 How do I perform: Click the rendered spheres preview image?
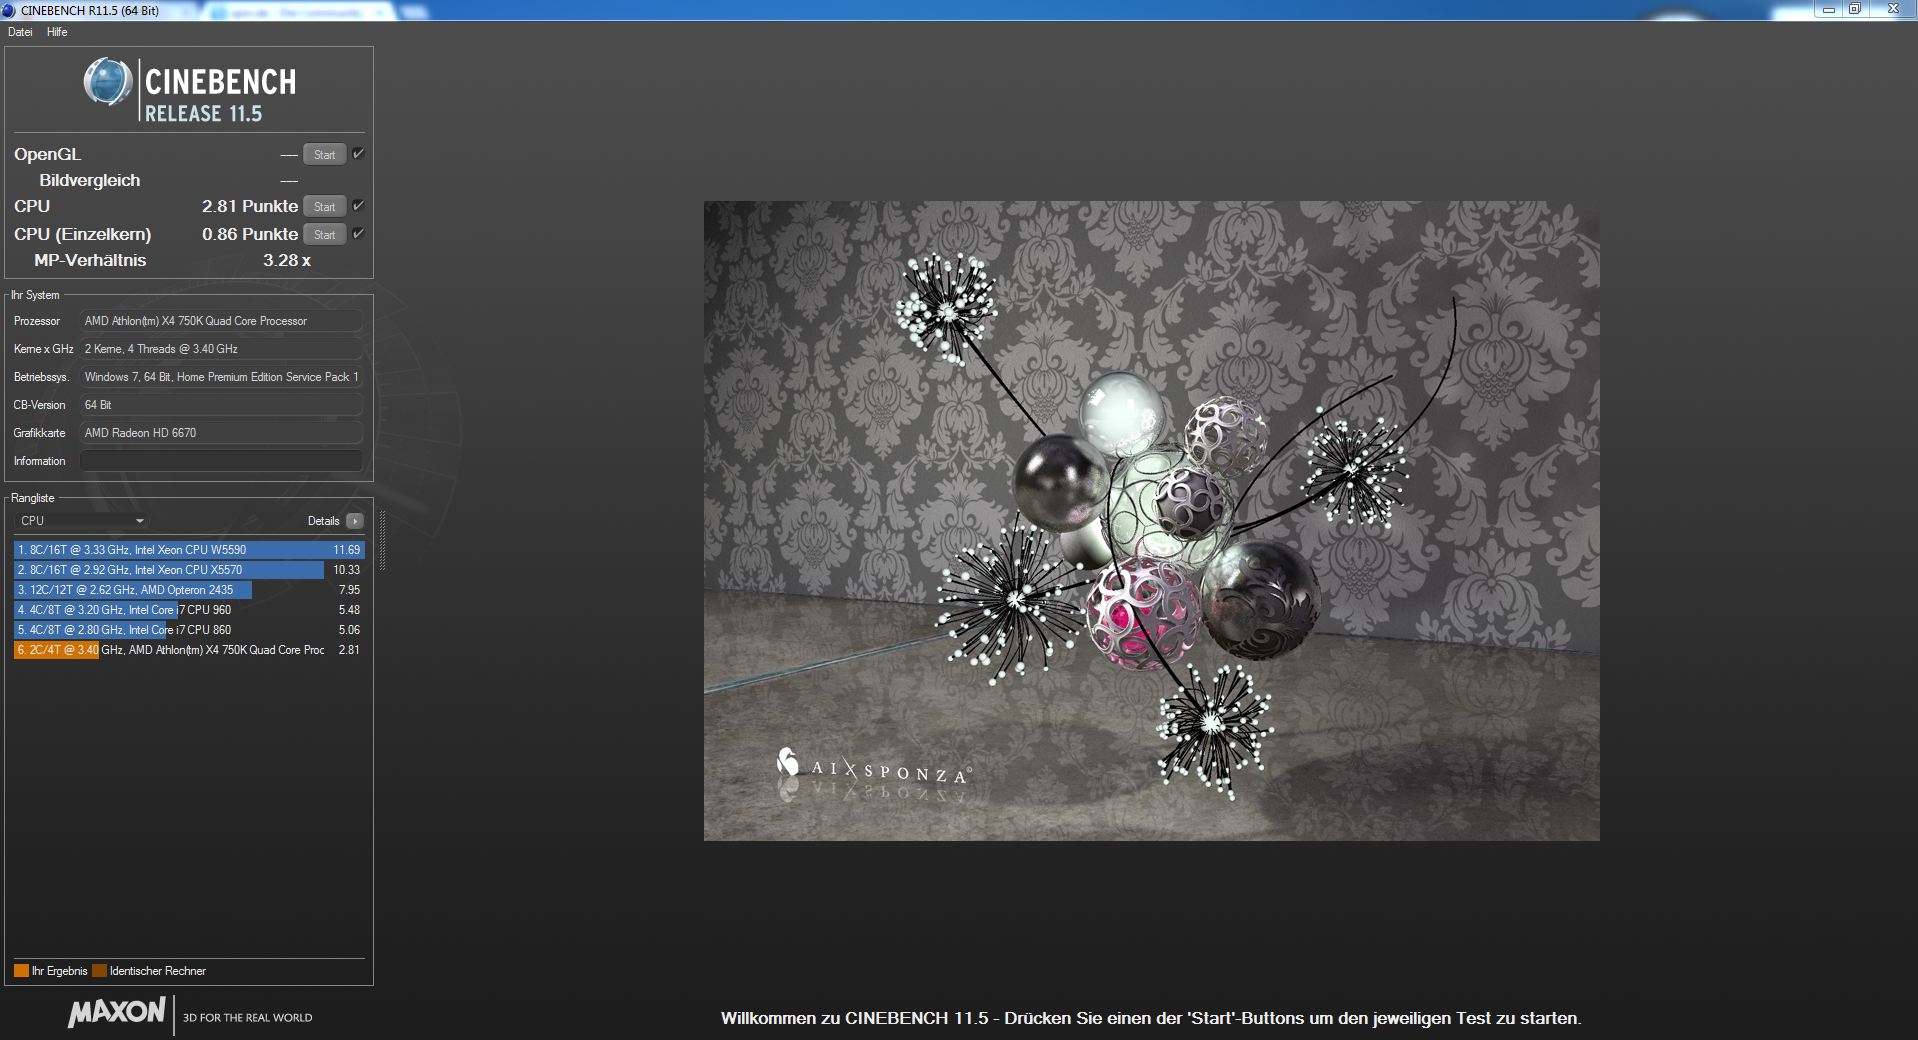[x=1152, y=521]
